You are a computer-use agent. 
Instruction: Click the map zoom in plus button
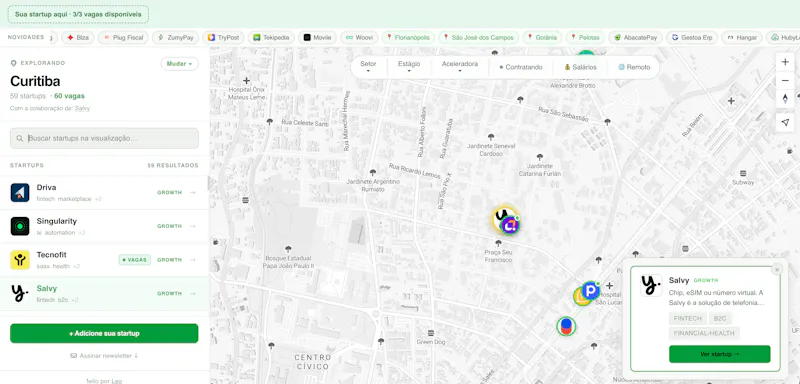click(785, 62)
